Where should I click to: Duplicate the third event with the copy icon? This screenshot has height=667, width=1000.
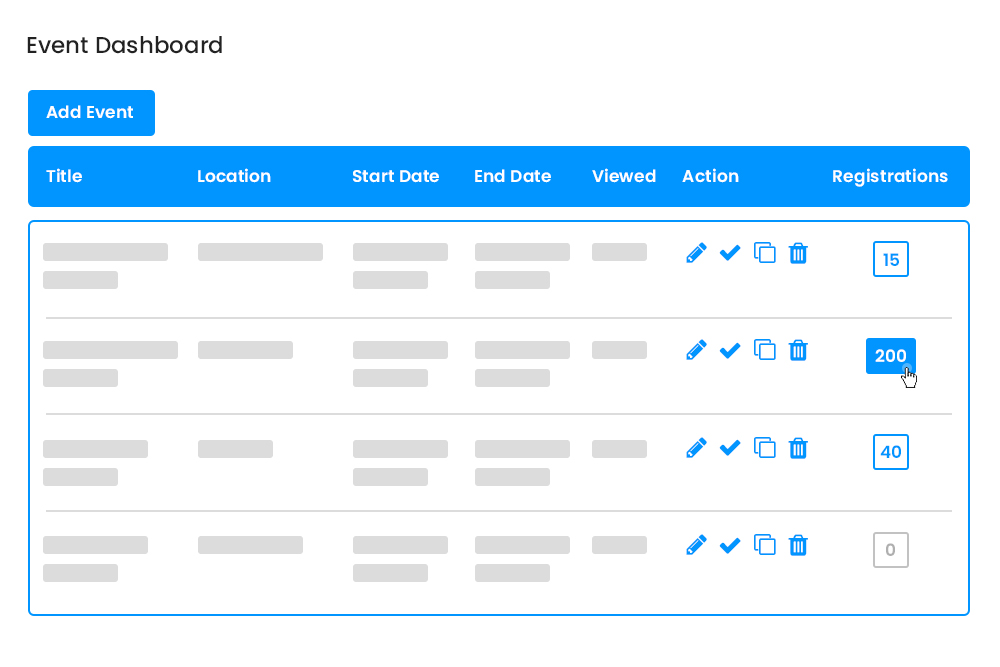click(765, 448)
